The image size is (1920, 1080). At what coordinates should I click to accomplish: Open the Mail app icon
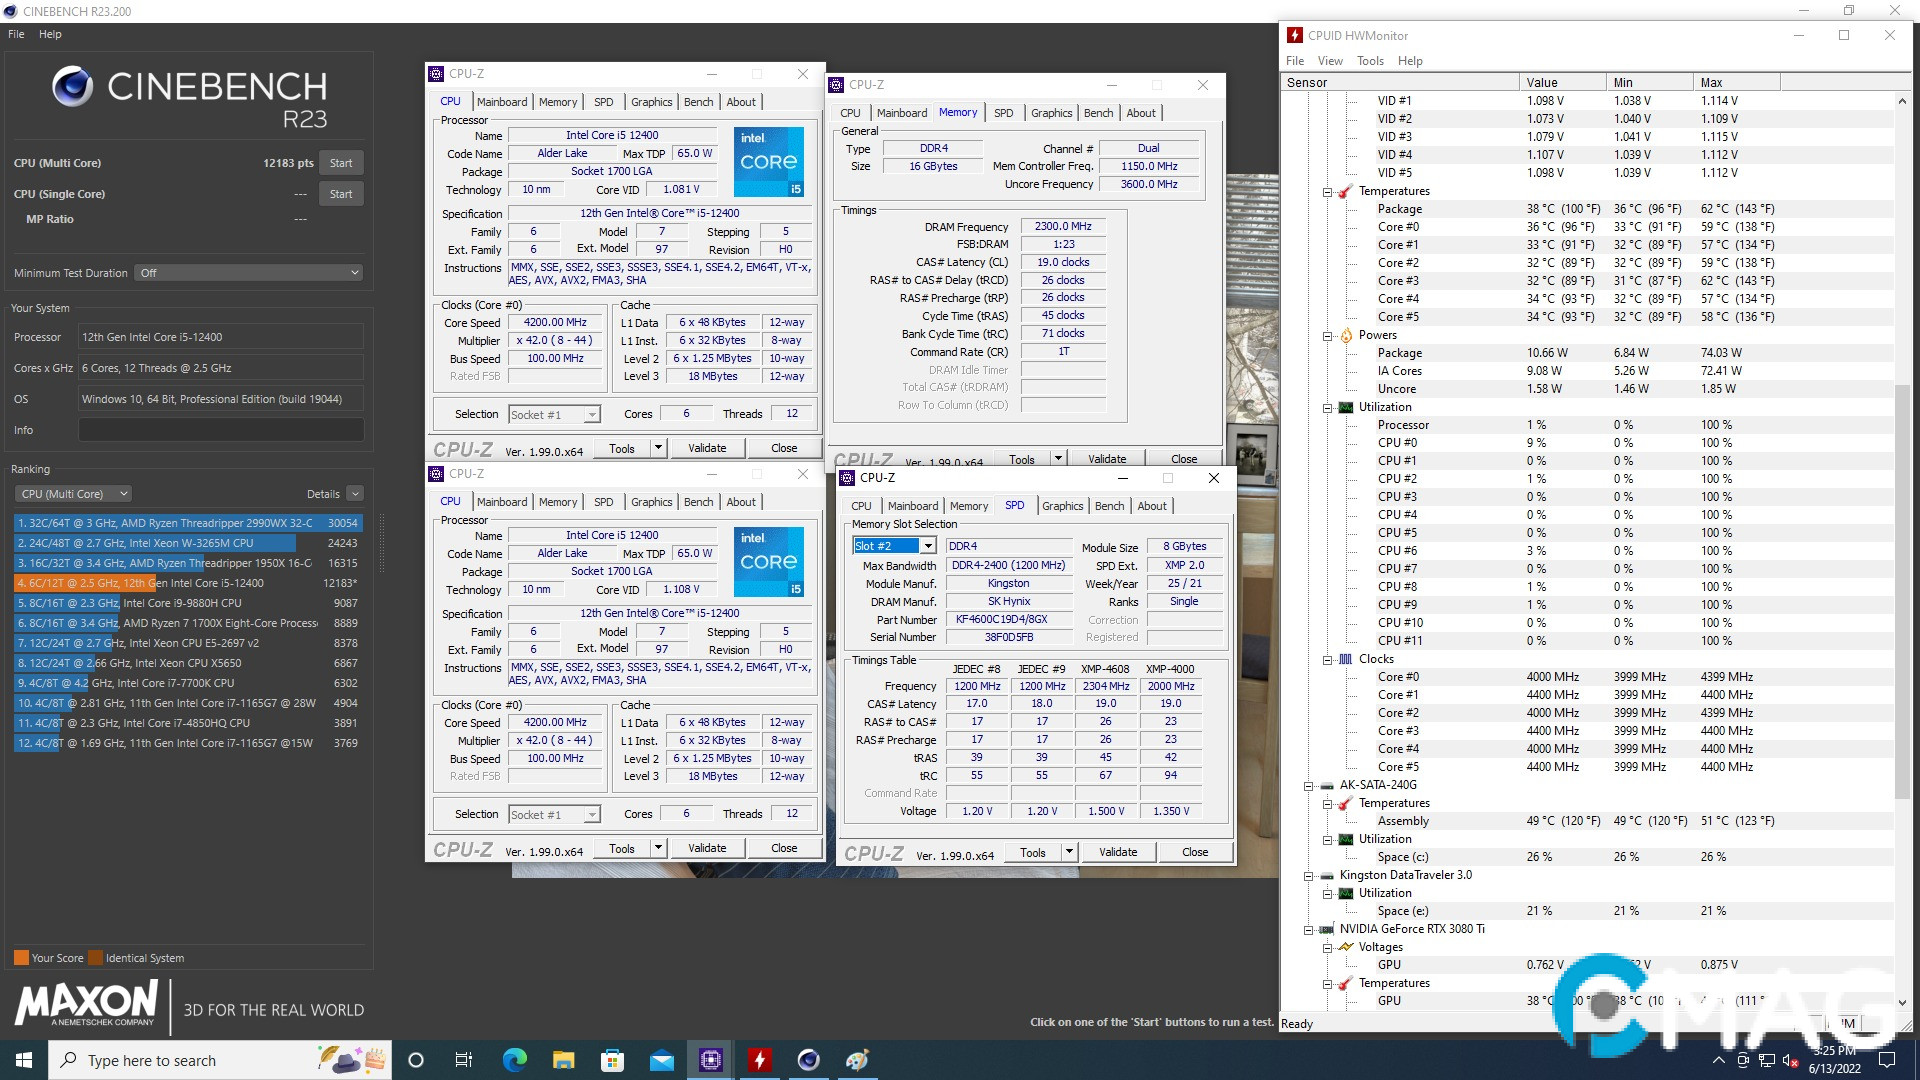click(661, 1060)
